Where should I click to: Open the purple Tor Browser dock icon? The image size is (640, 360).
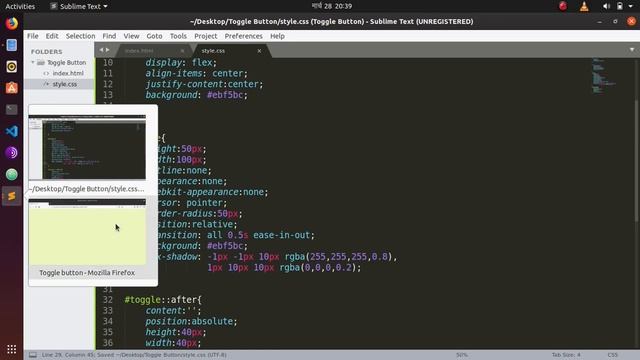tap(11, 153)
